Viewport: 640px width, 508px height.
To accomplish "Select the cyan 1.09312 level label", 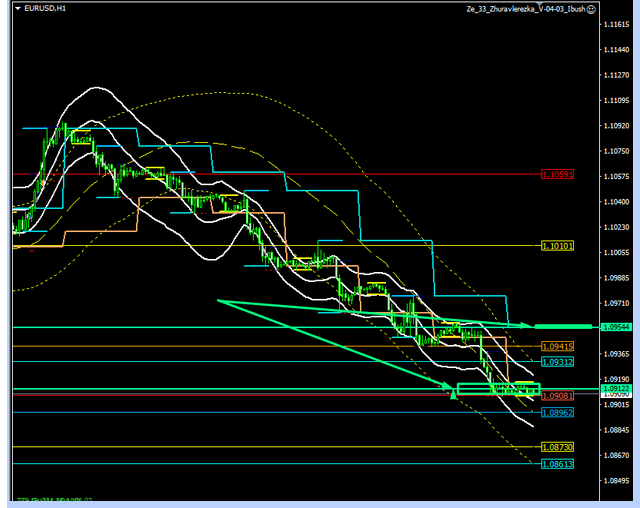I will point(557,361).
